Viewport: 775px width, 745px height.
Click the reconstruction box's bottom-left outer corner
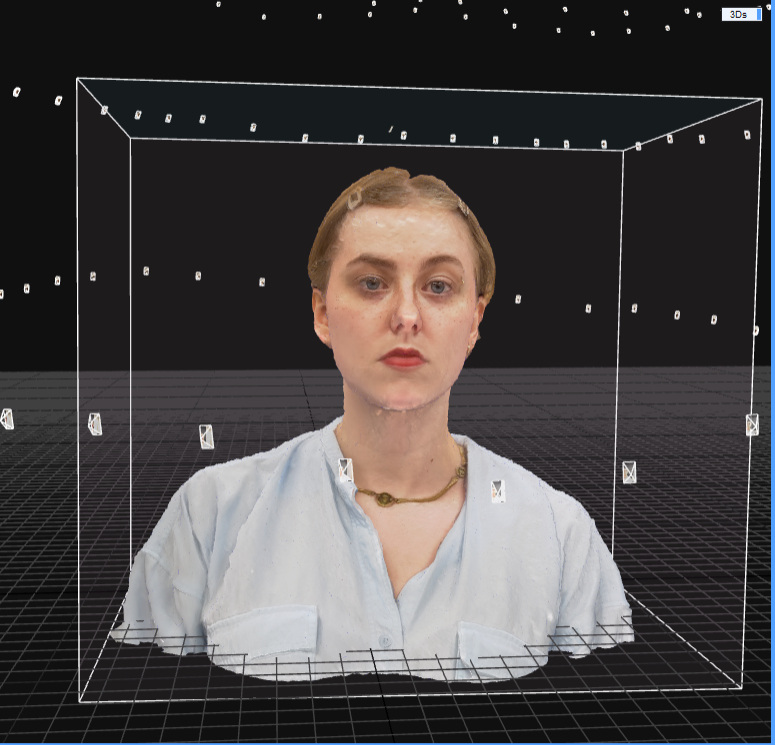pos(79,701)
